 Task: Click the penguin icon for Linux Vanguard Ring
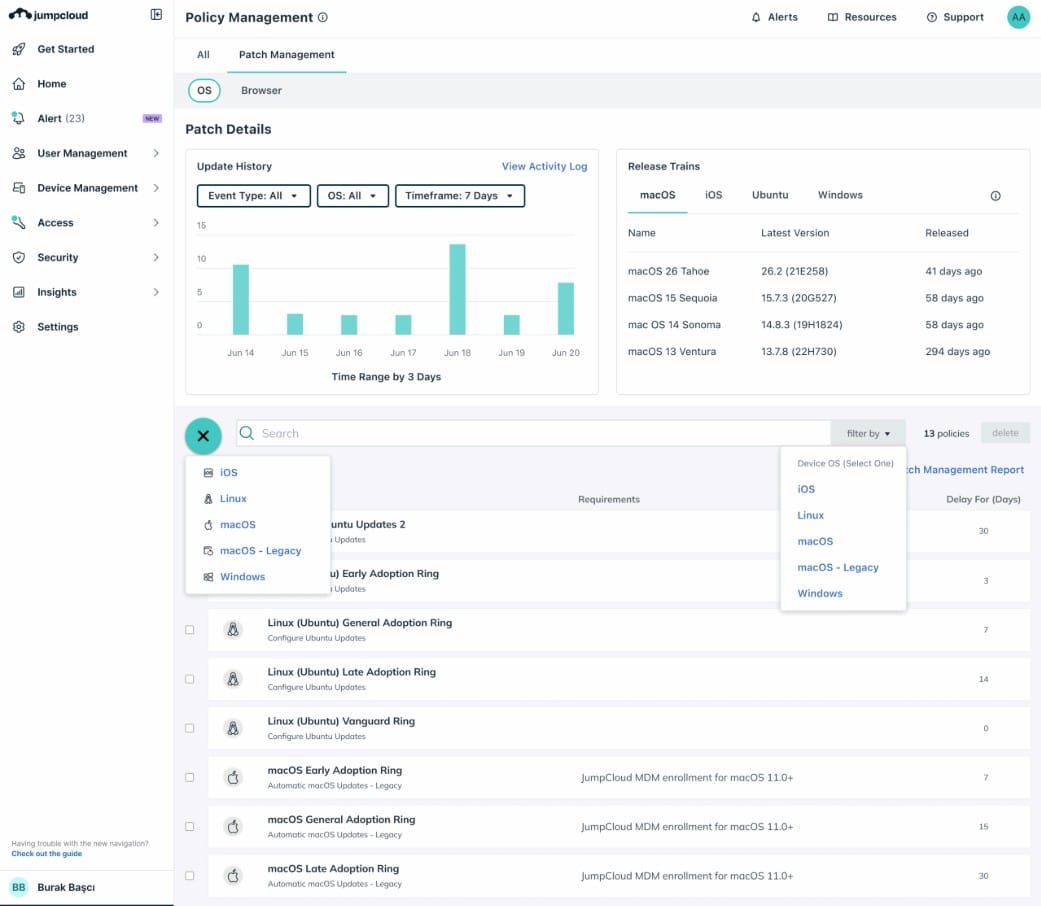coord(233,728)
